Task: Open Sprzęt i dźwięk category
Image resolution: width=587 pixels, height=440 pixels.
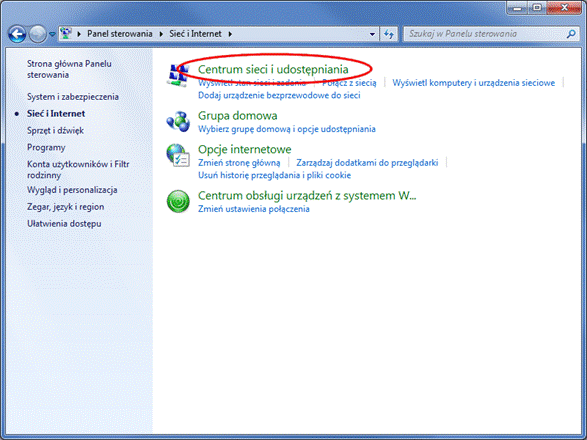Action: (x=55, y=130)
